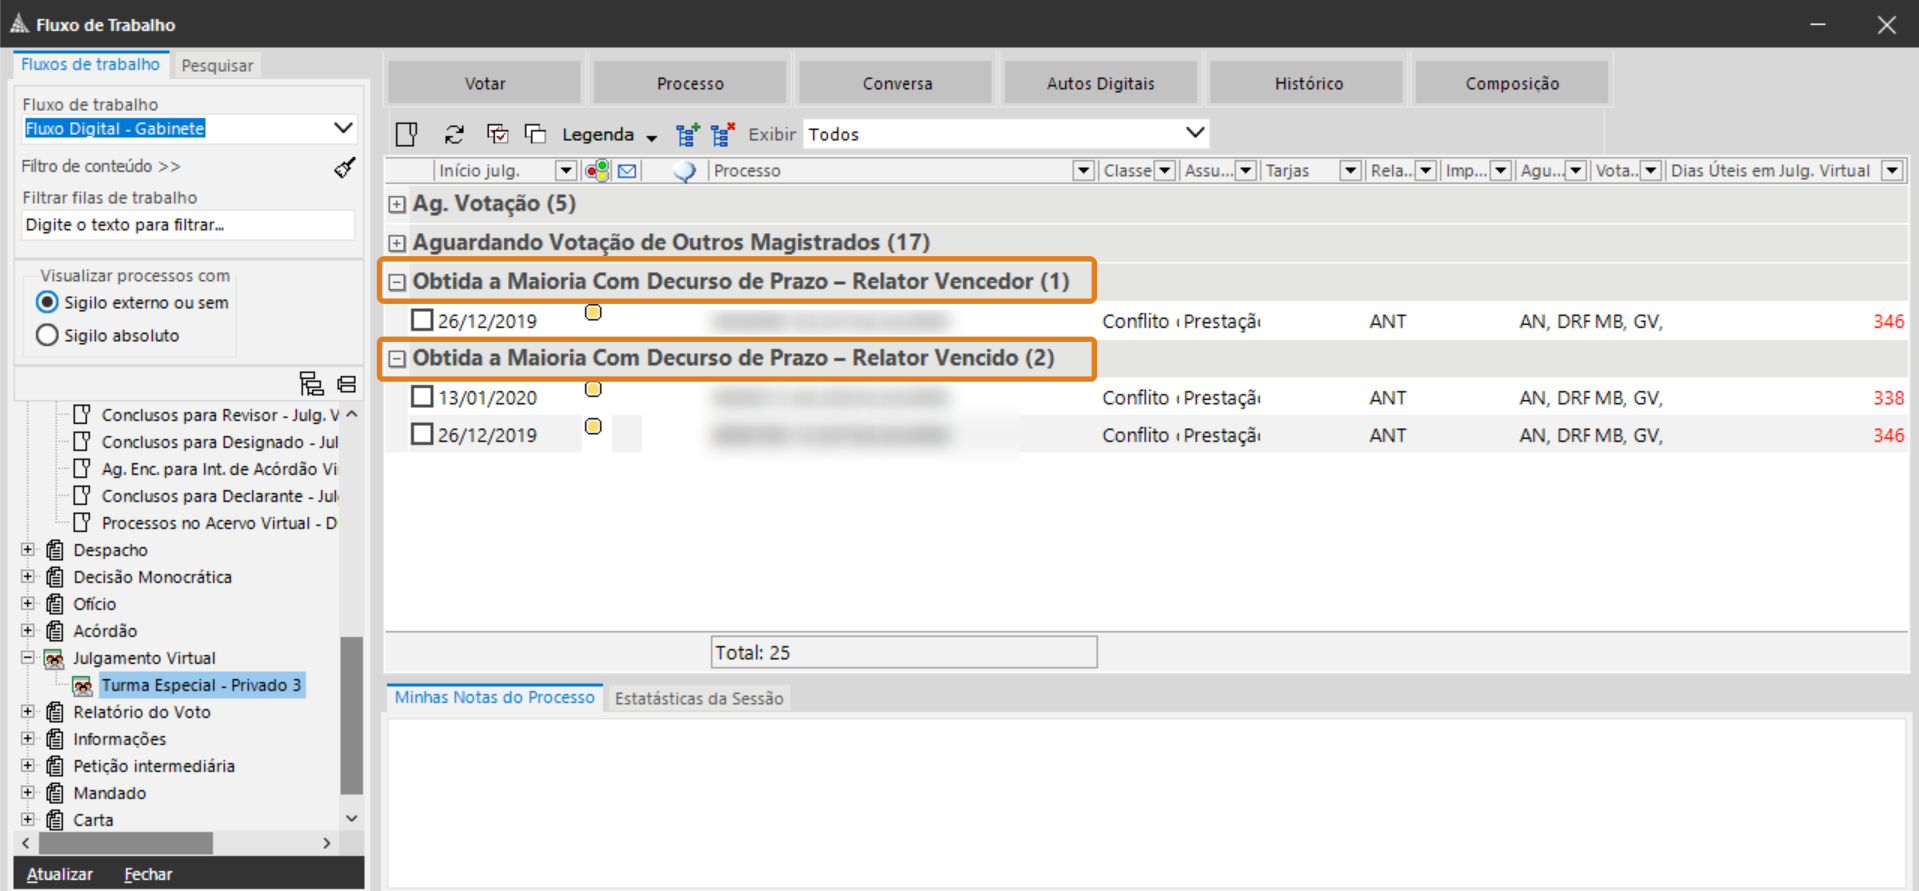Switch to the Fluxos de trabalho tab
Viewport: 1919px width, 891px height.
(90, 64)
